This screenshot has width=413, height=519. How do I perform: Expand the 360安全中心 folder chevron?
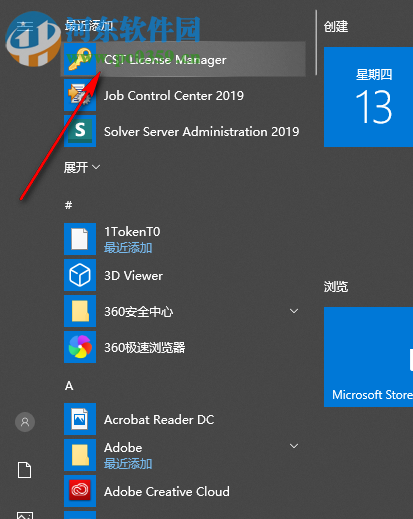tap(294, 311)
